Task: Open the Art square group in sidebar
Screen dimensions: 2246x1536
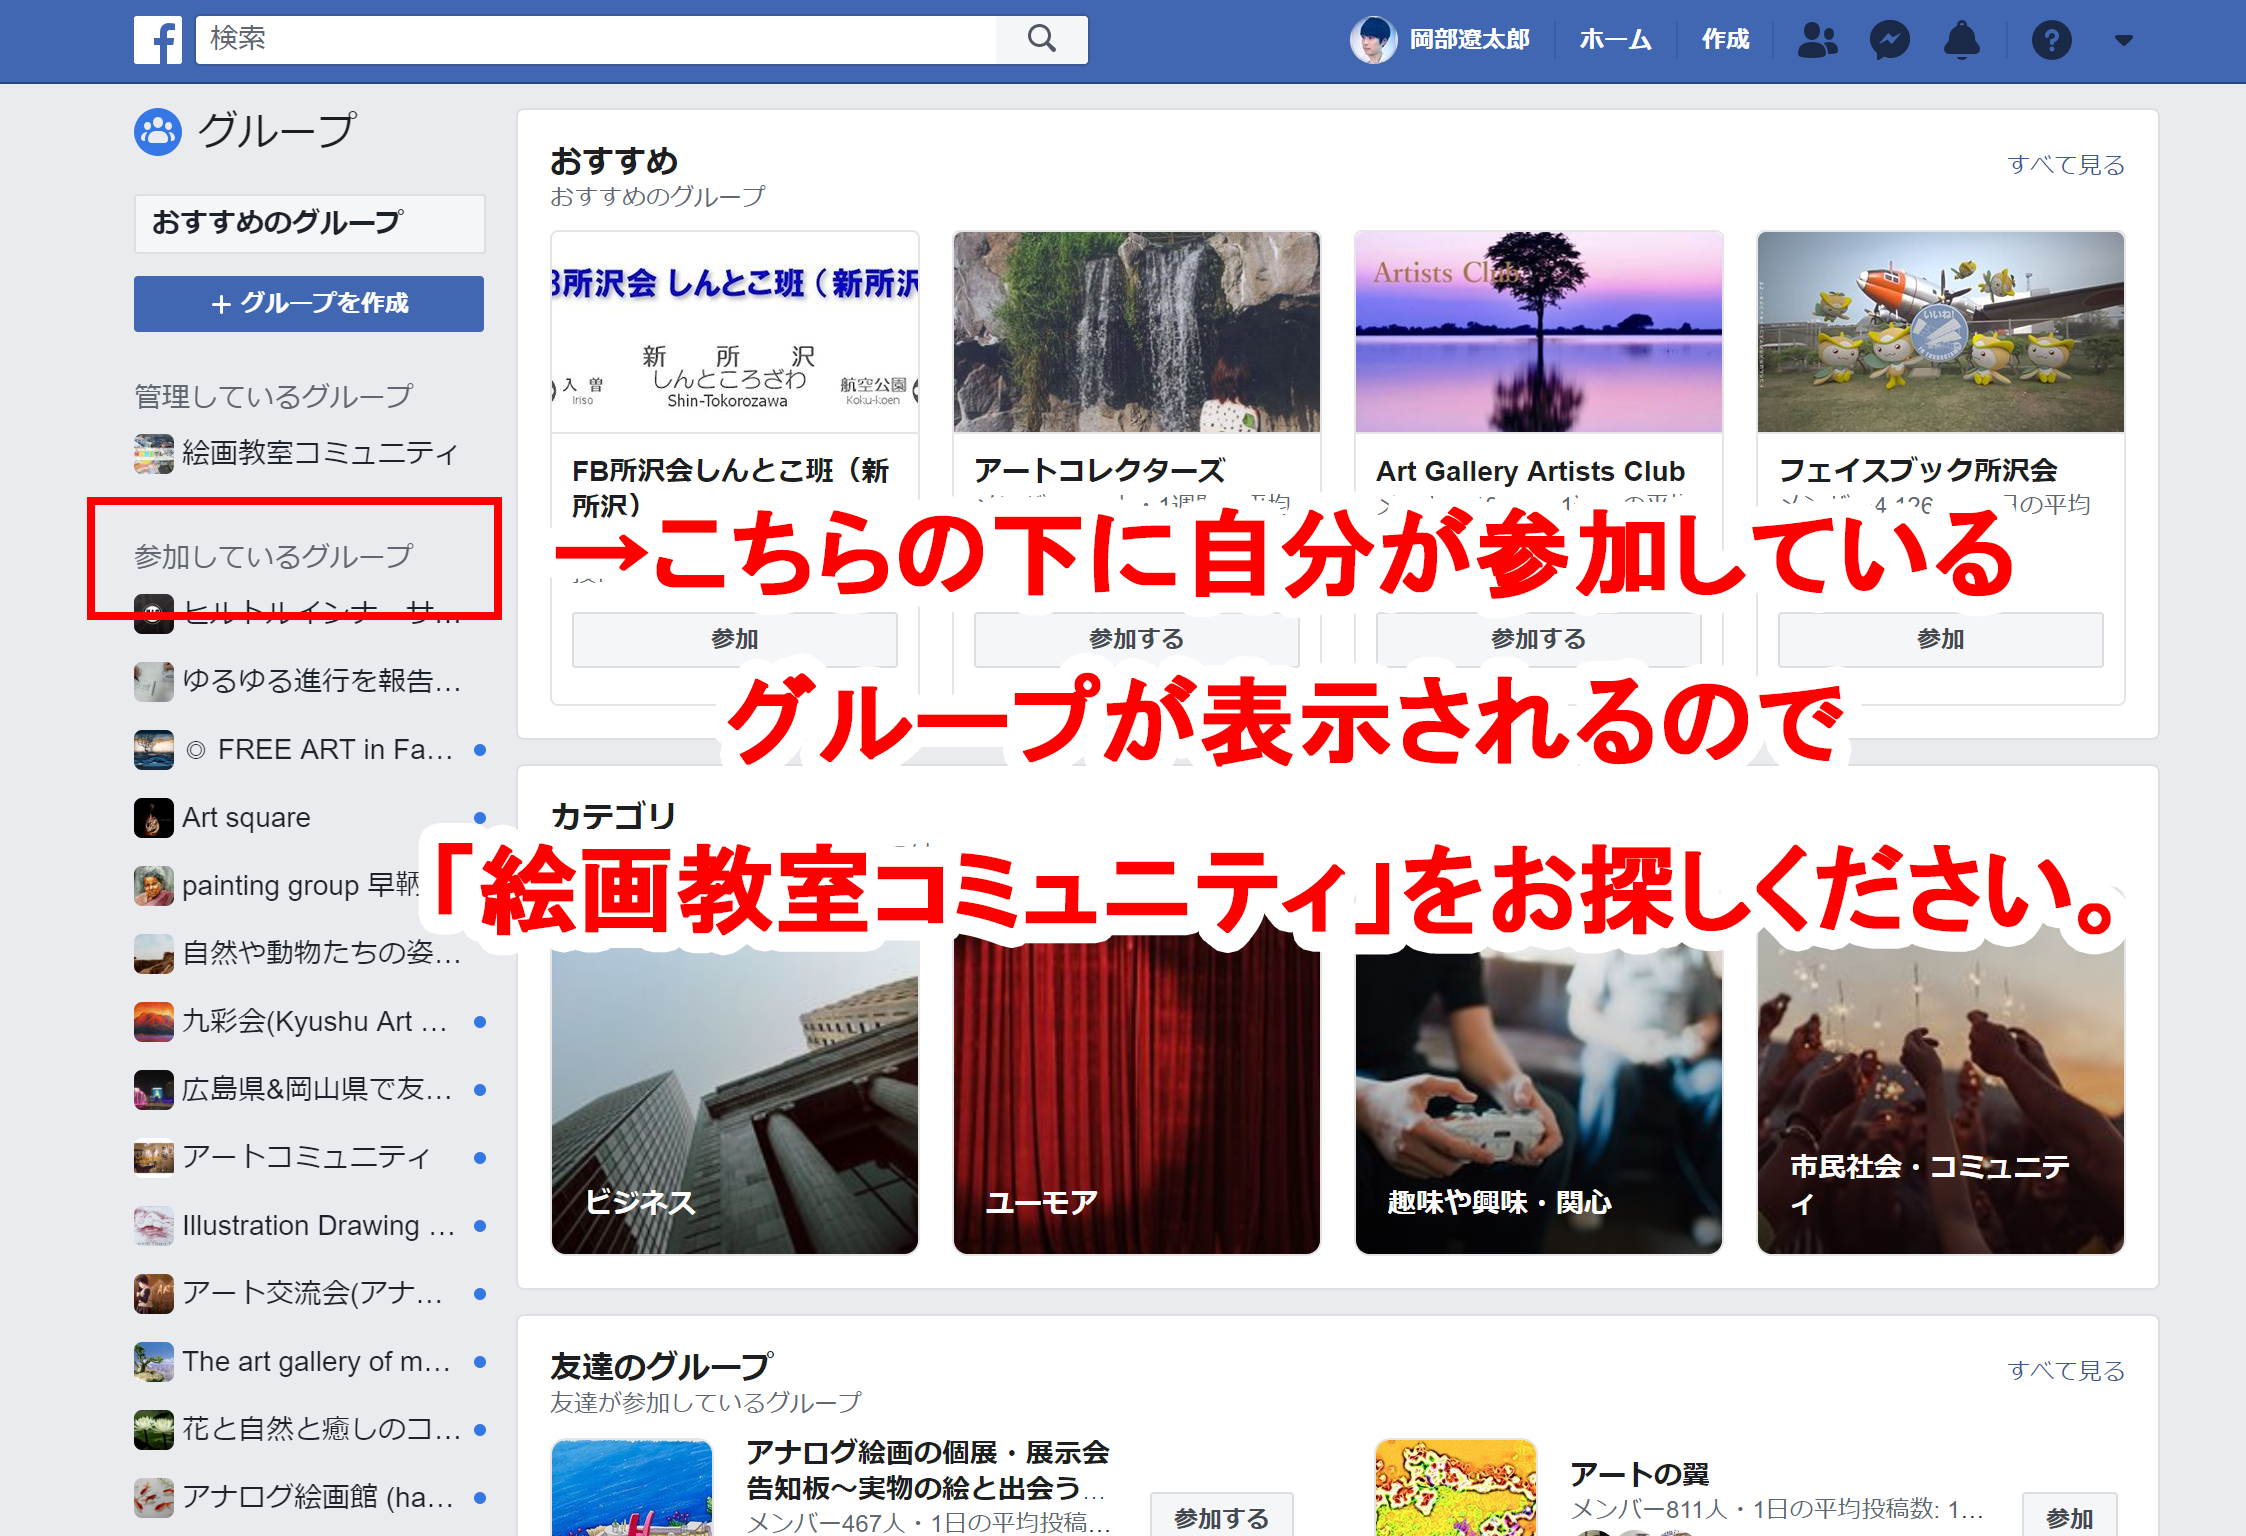Action: (x=246, y=818)
